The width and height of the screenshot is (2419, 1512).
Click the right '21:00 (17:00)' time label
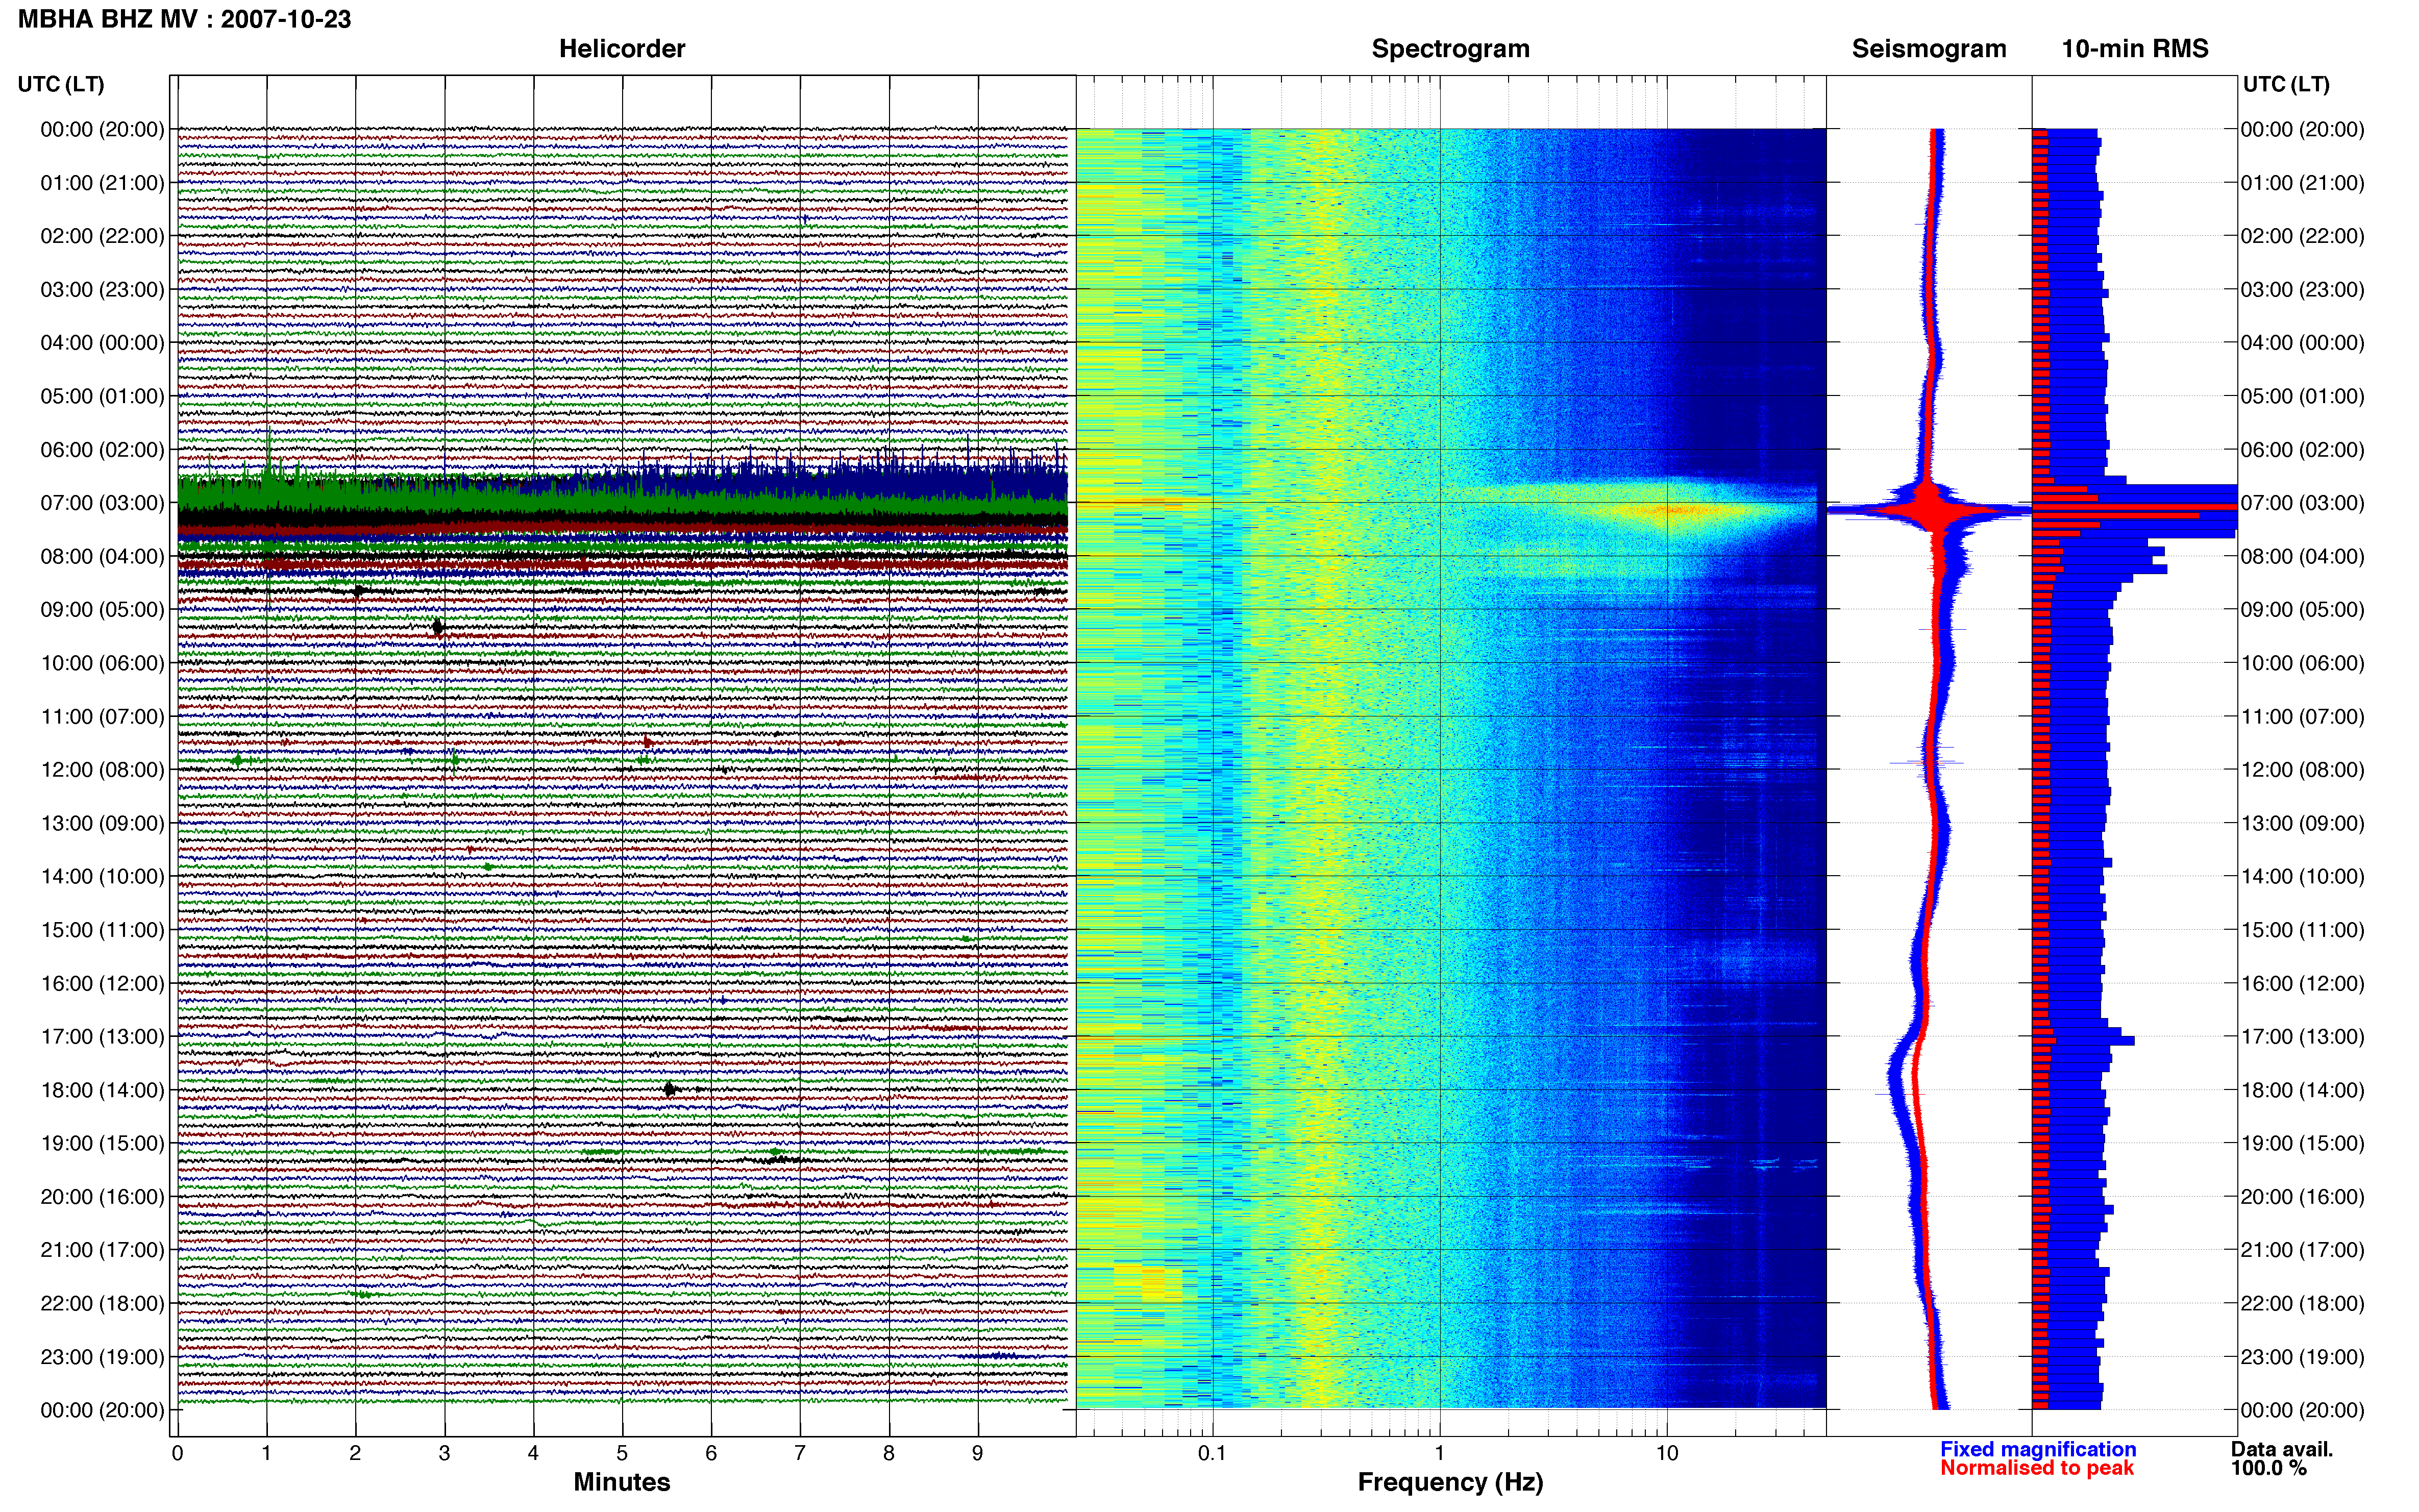(x=2302, y=1249)
